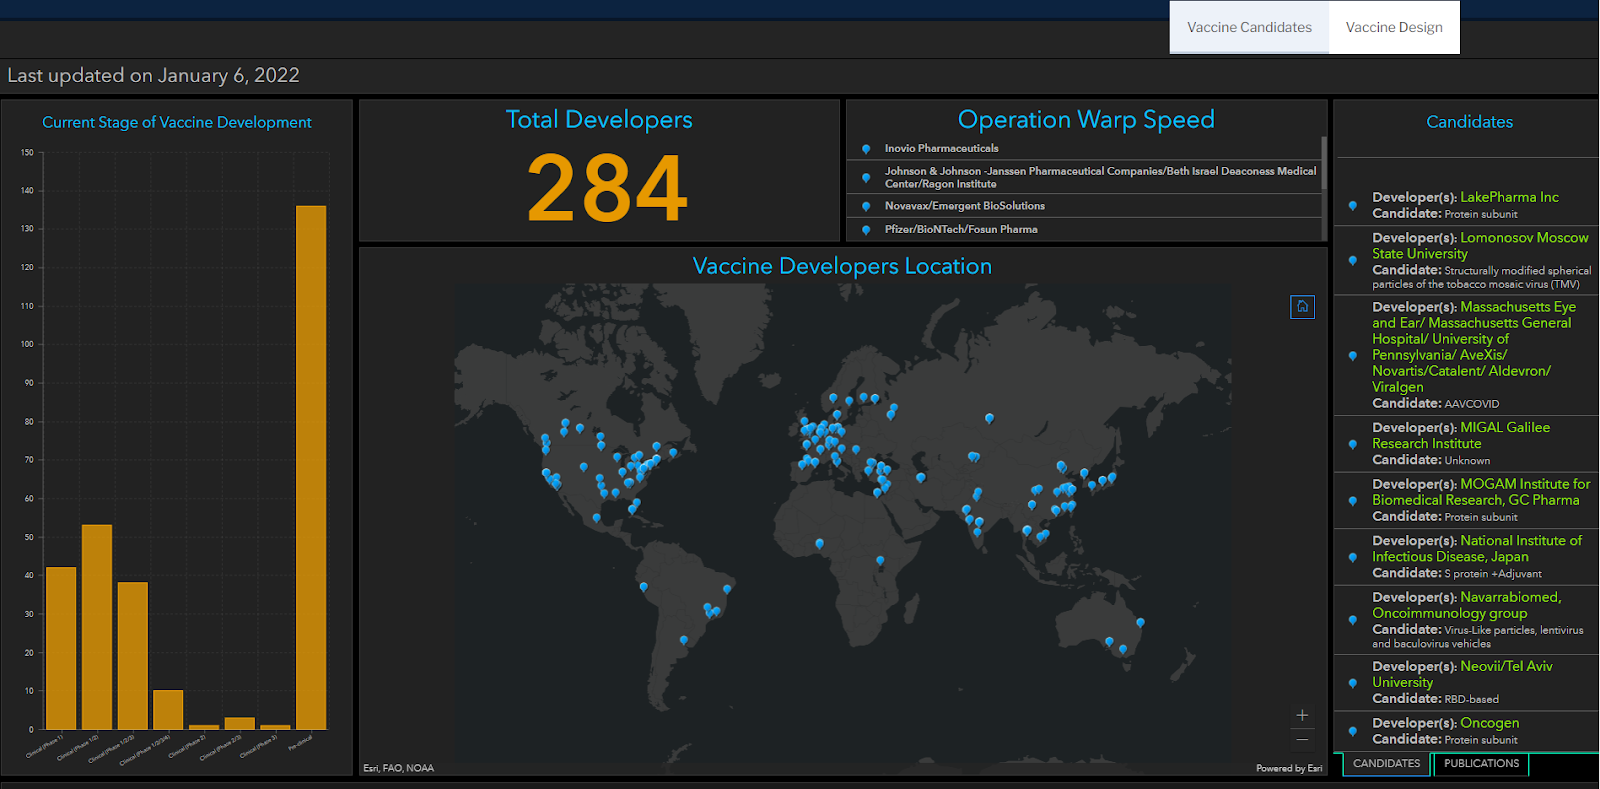This screenshot has height=789, width=1600.
Task: Click the pin beside Neovii/Tel Aviv University
Action: click(x=1353, y=683)
